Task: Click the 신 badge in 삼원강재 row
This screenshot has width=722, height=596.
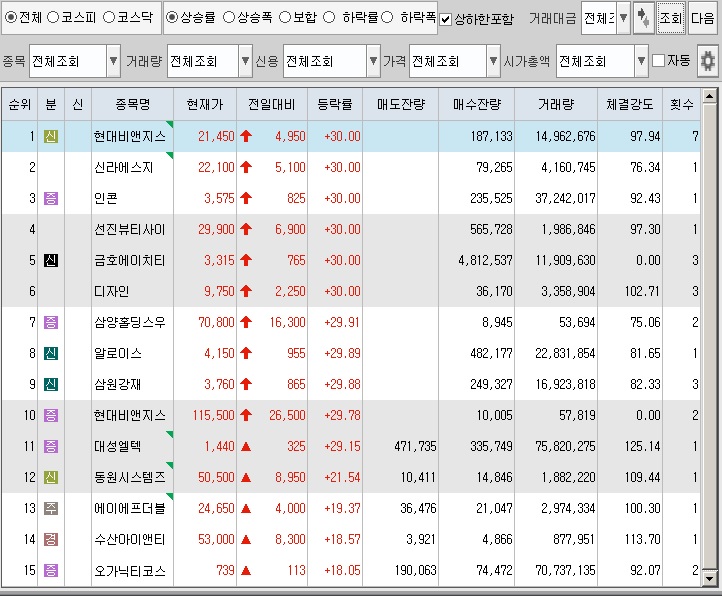Action: [51, 384]
